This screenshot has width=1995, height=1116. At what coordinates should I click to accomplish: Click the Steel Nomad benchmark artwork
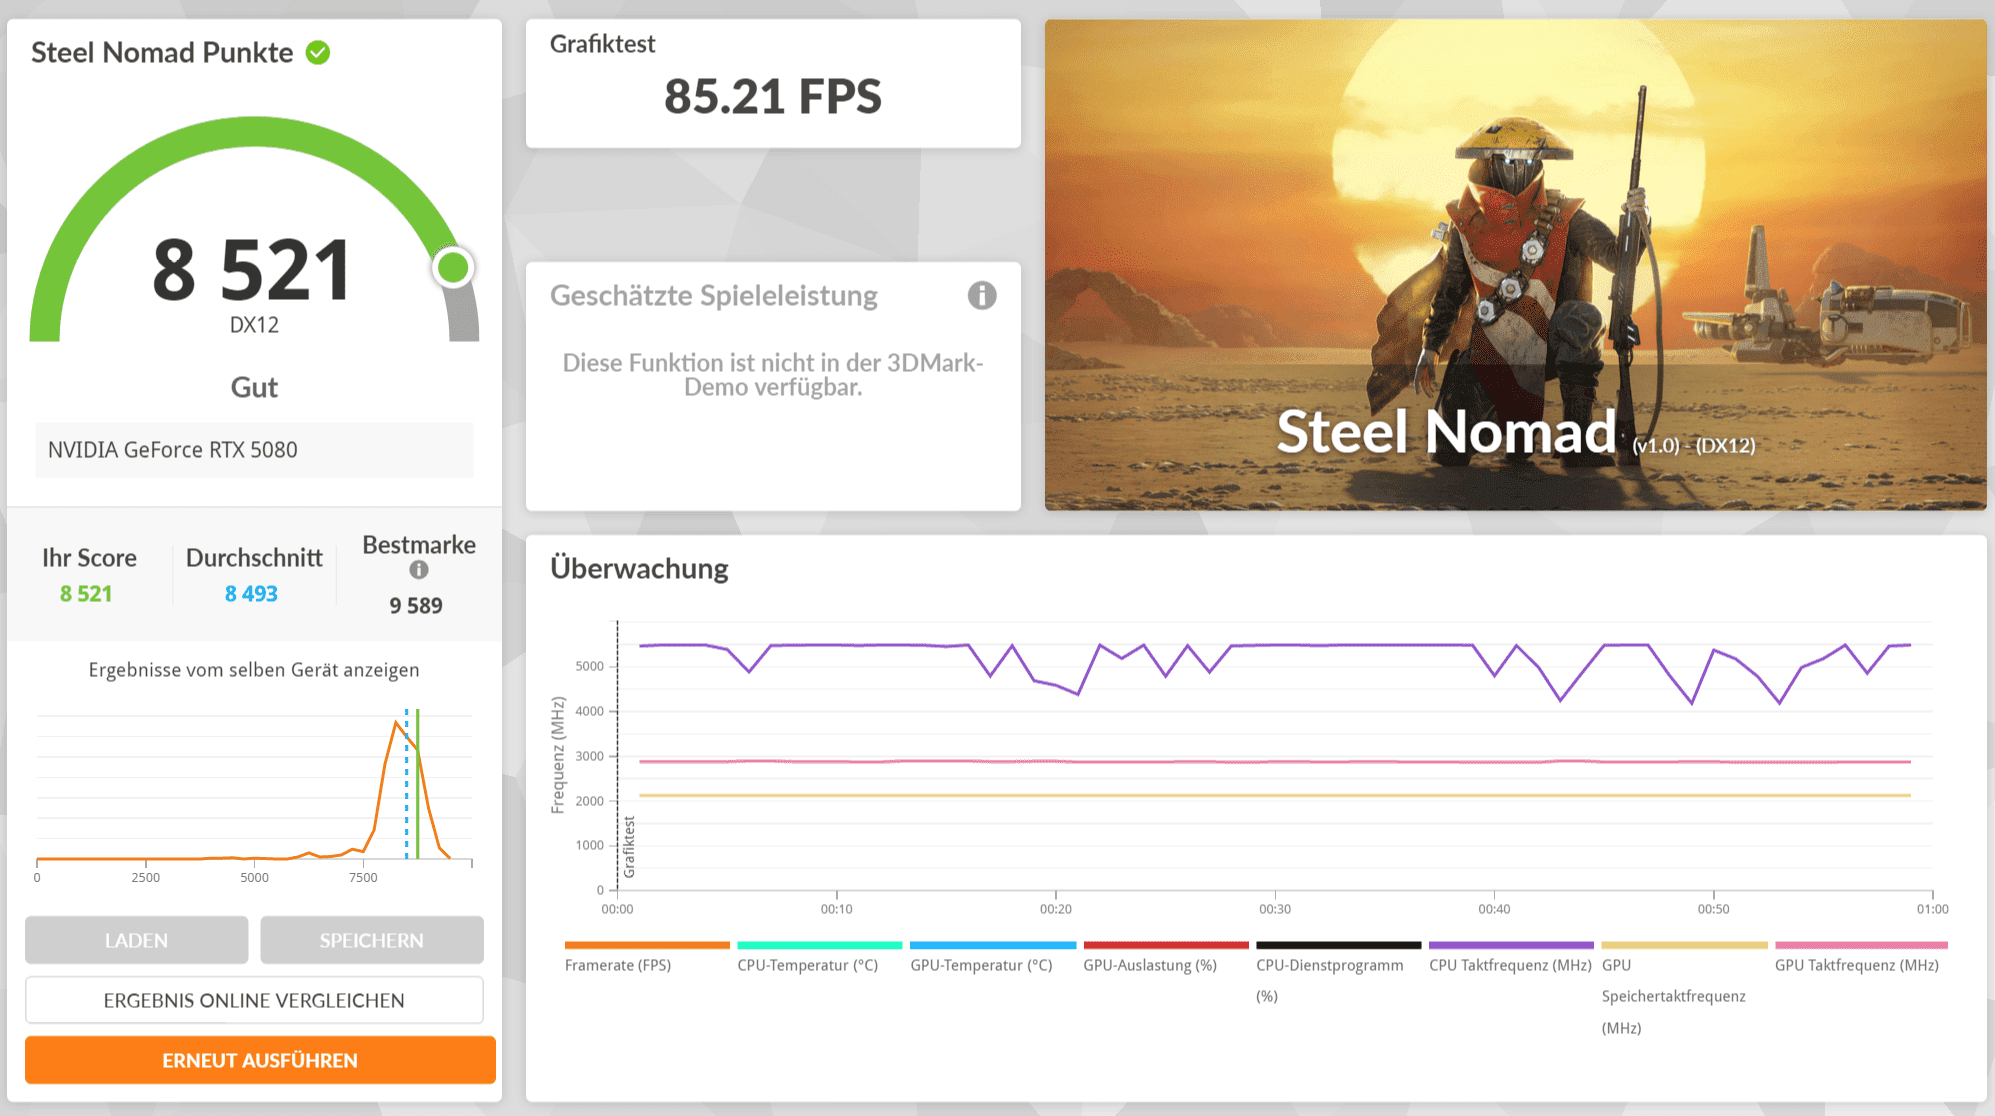pyautogui.click(x=1515, y=265)
